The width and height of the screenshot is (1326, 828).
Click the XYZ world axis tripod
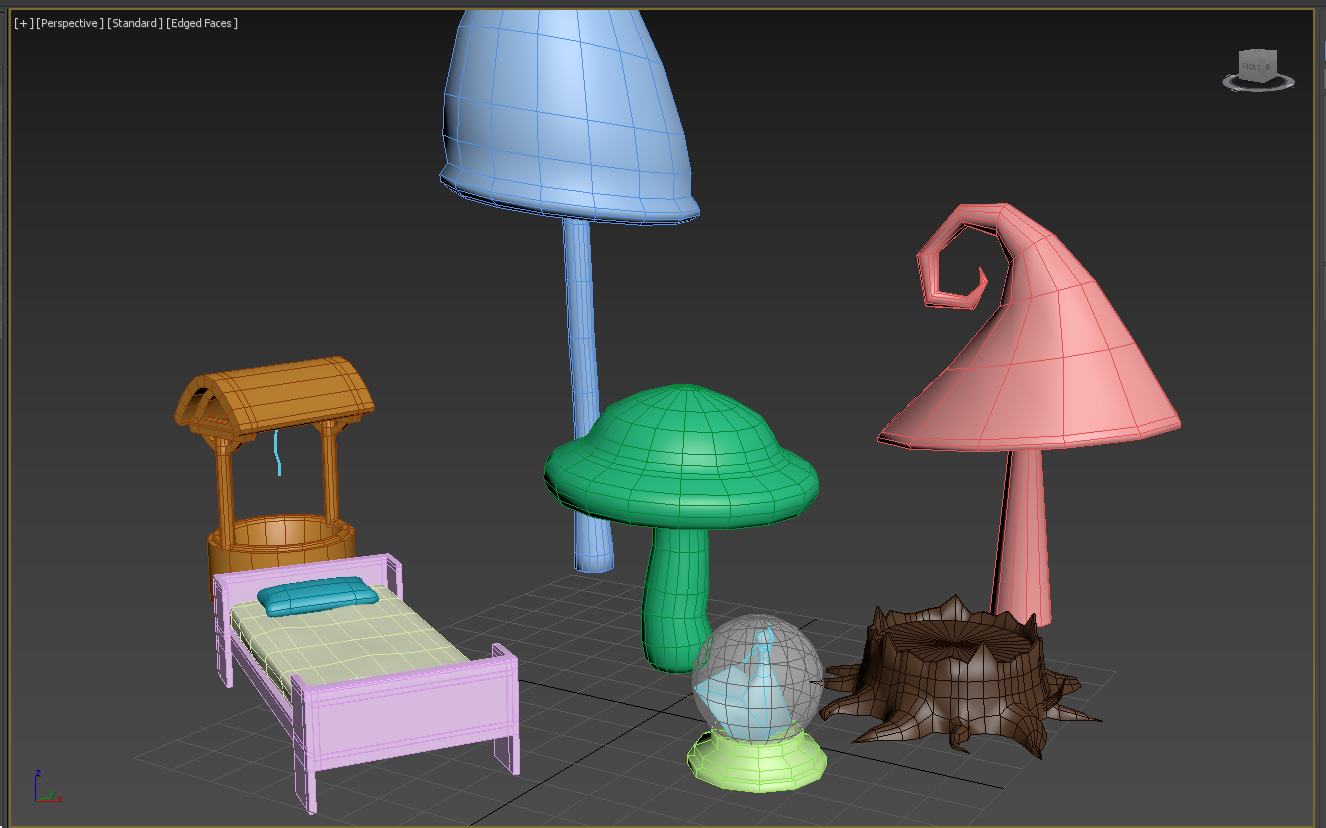tap(43, 788)
